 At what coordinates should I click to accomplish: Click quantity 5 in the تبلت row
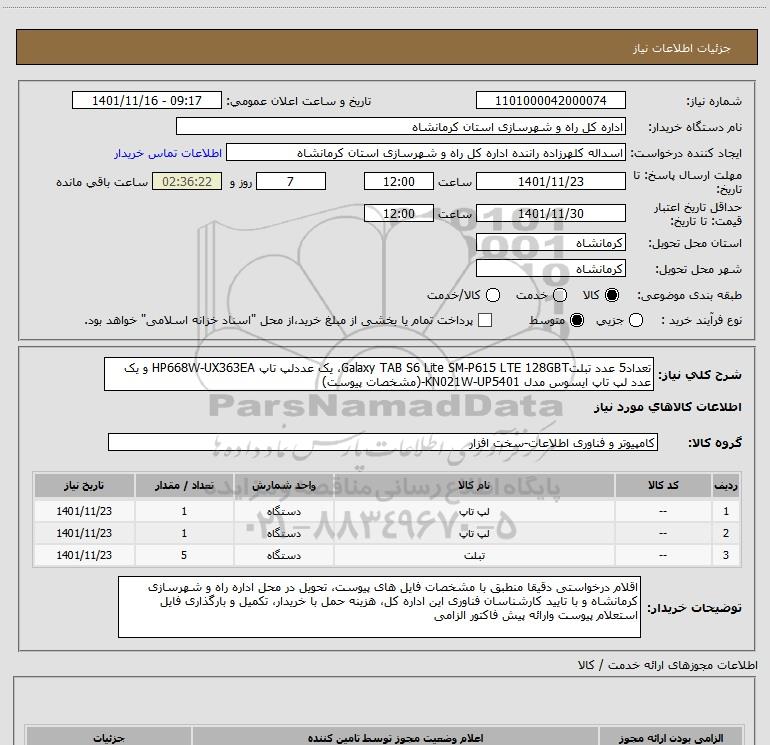[184, 555]
